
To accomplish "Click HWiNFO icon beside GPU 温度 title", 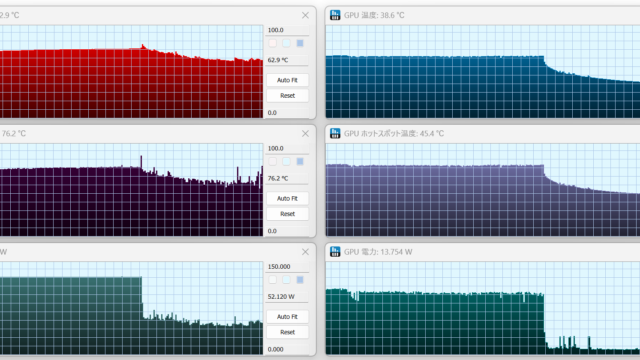I will coord(335,15).
